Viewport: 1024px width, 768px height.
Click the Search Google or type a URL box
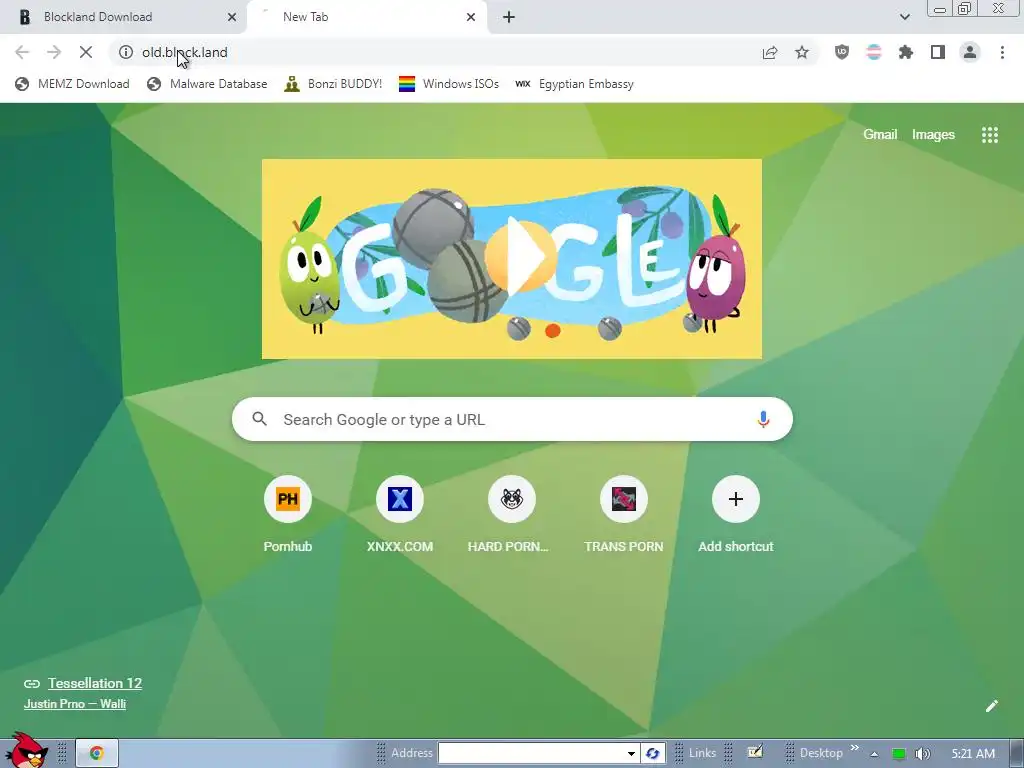[512, 419]
